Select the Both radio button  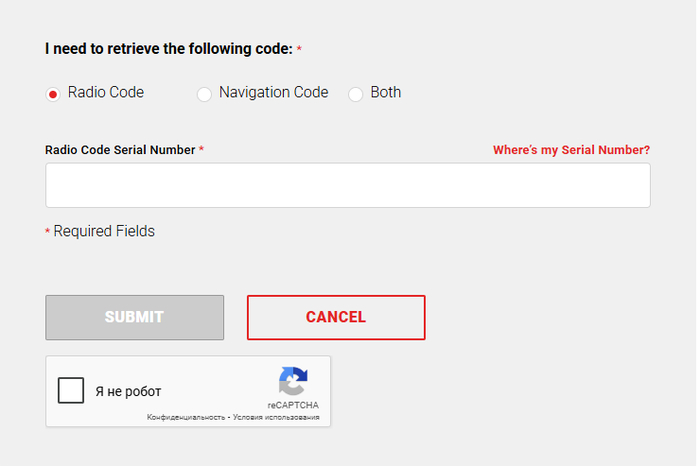(x=355, y=94)
